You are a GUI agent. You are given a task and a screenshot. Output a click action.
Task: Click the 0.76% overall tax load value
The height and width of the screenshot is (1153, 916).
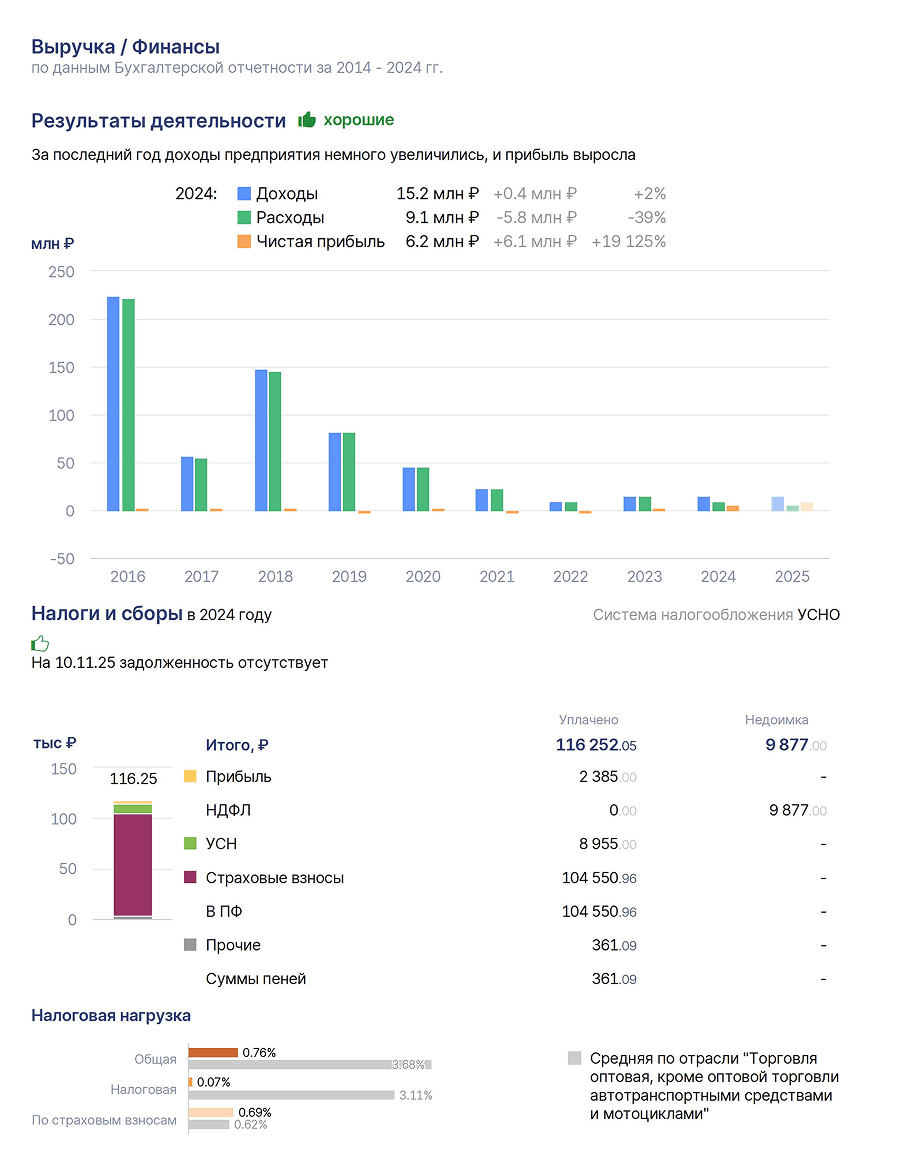(260, 1053)
